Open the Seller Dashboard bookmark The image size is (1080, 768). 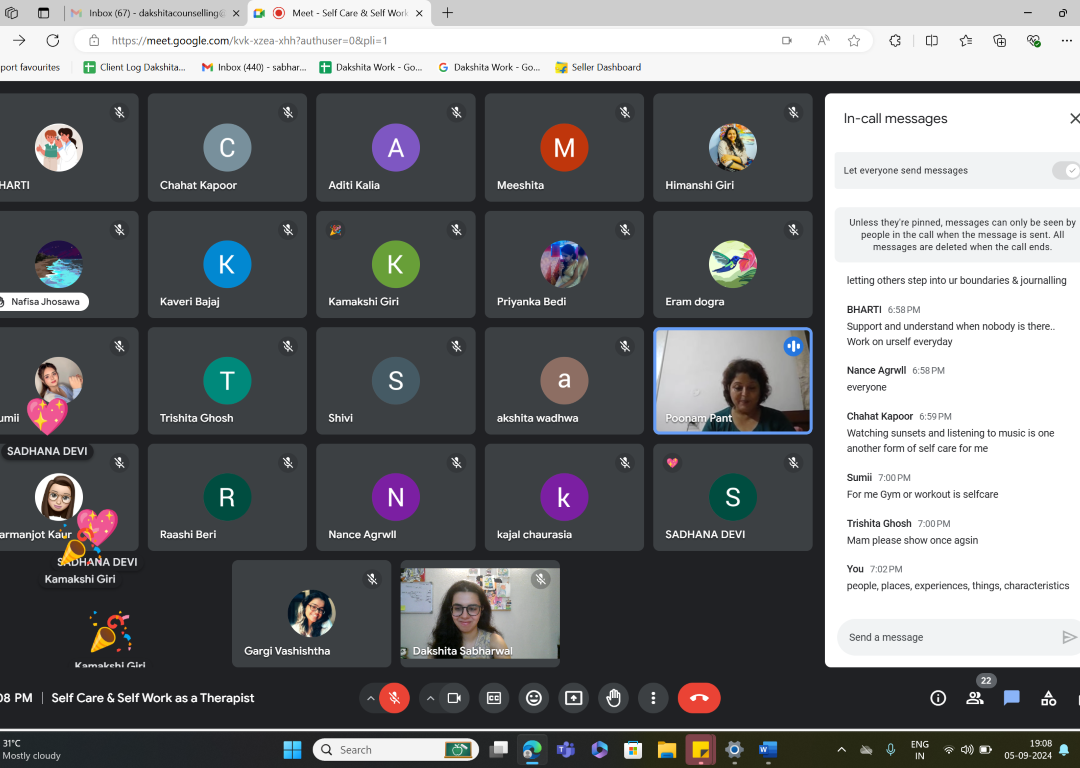click(598, 67)
